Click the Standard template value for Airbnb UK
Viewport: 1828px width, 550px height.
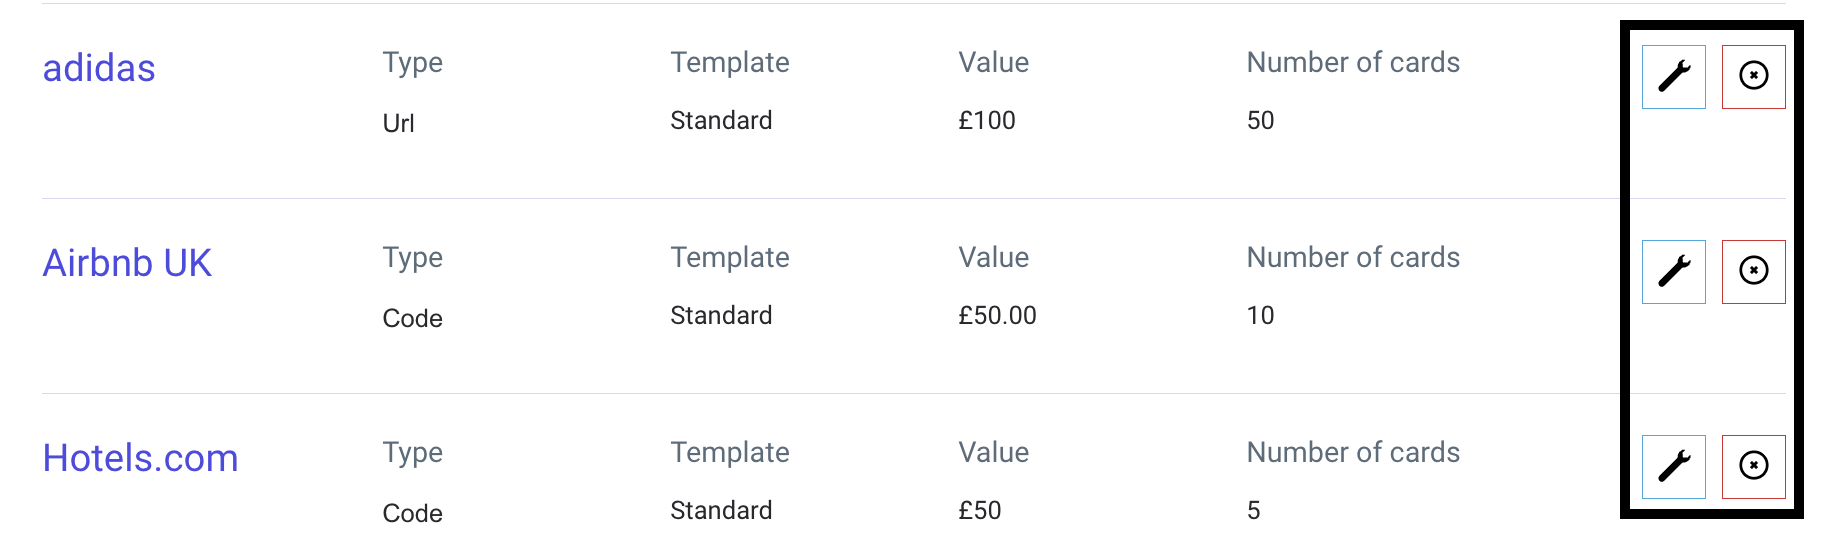[721, 316]
